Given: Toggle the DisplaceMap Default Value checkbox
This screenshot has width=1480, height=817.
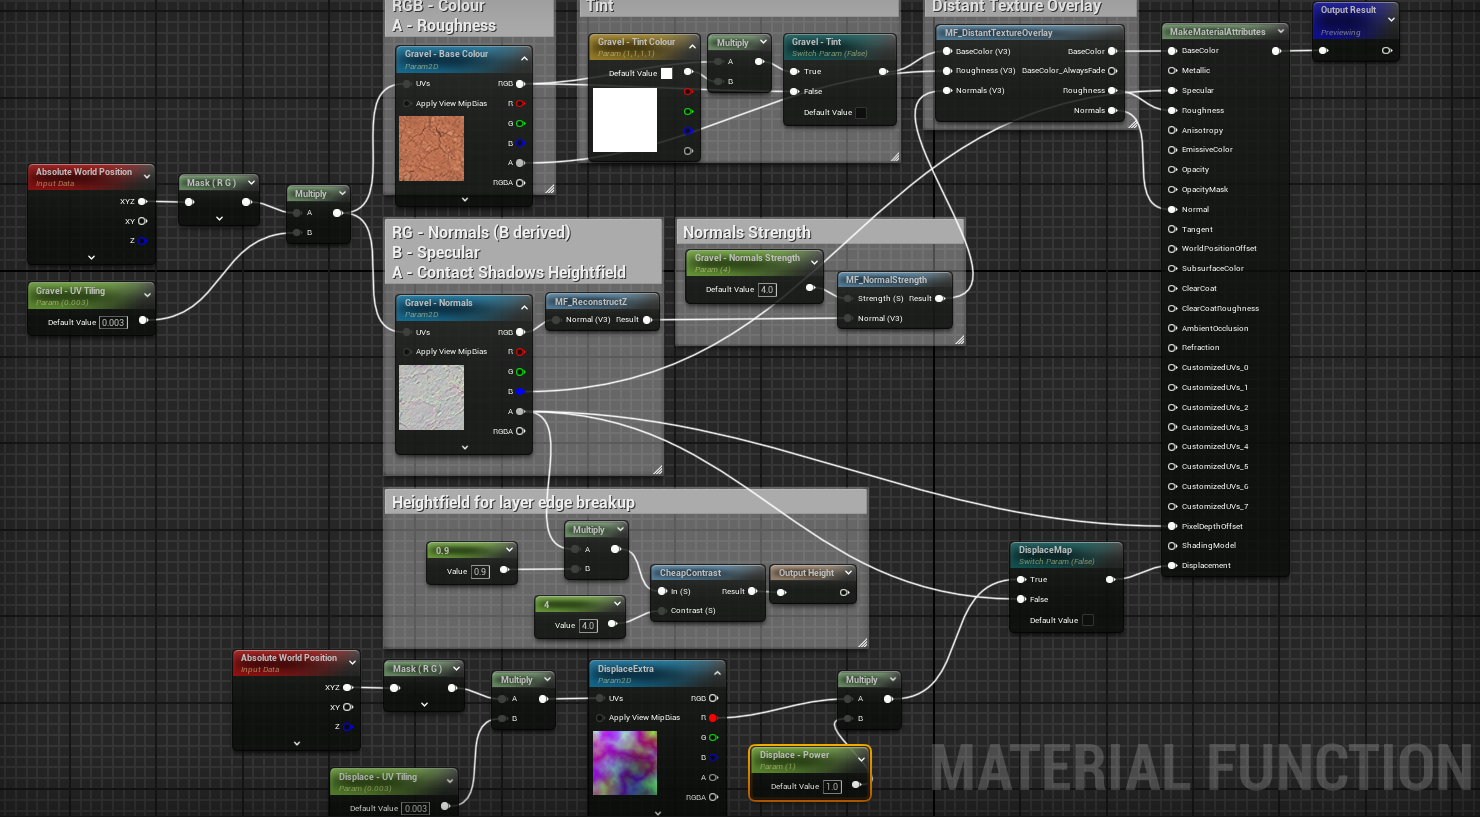Looking at the screenshot, I should tap(1088, 621).
